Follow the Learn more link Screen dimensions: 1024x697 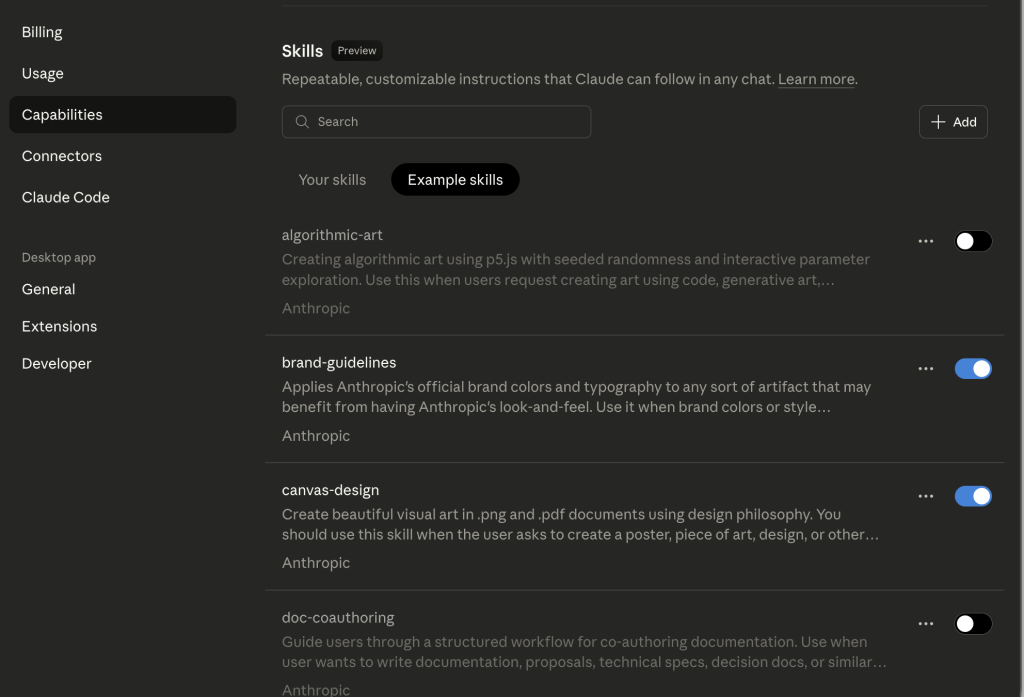pos(816,79)
